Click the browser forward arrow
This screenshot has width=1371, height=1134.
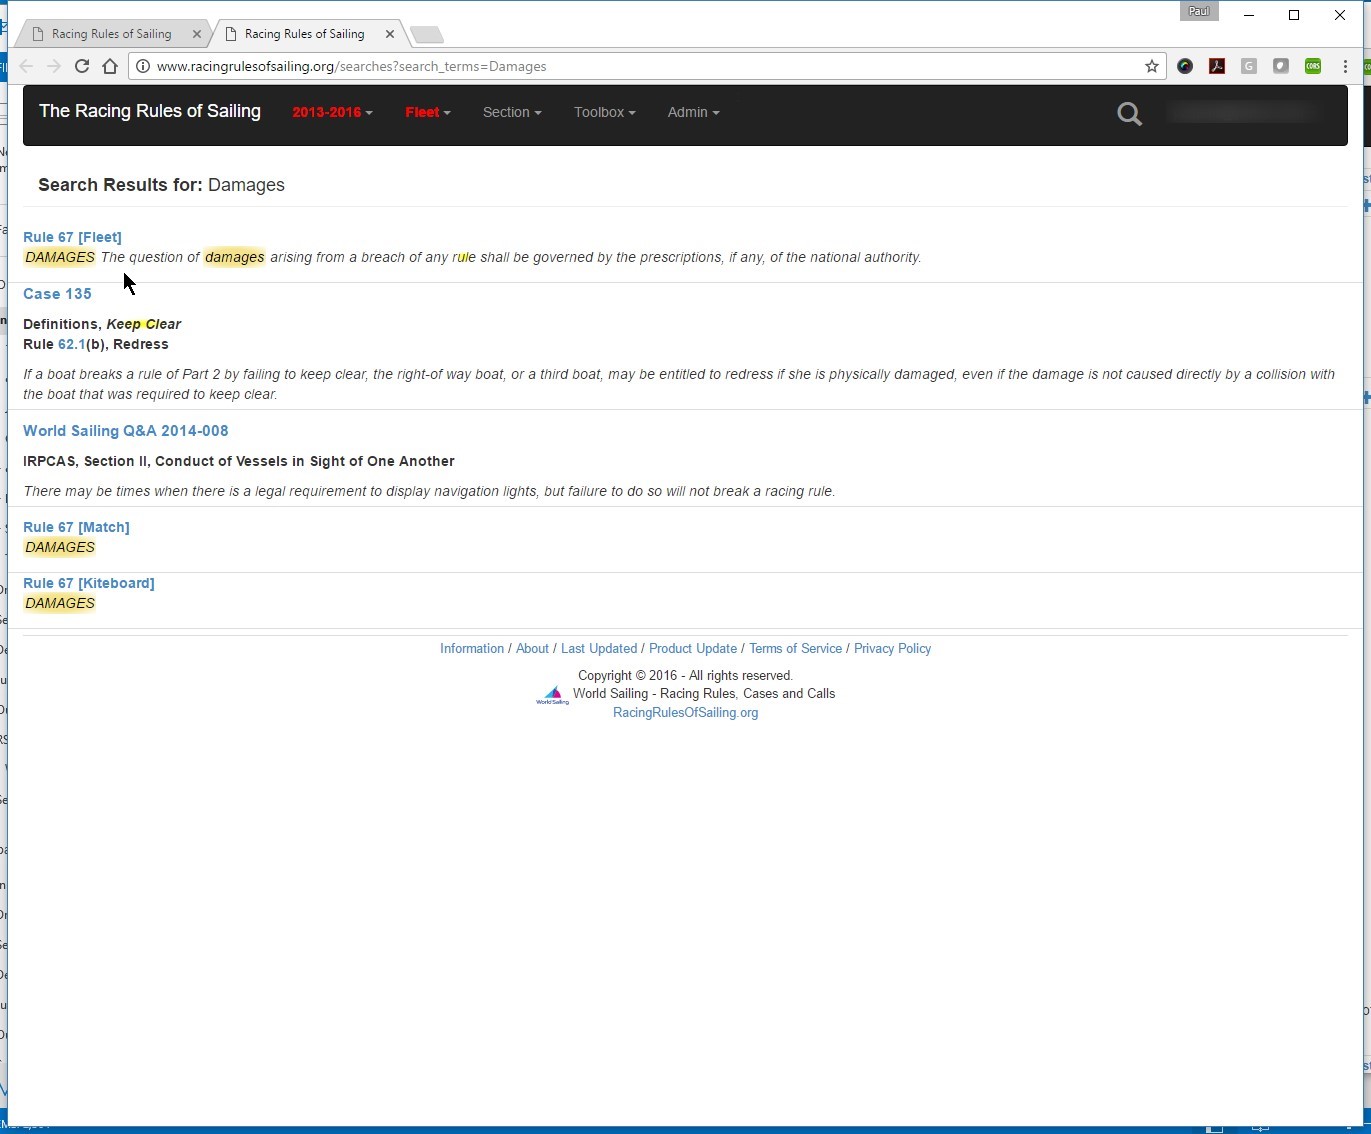[x=54, y=66]
